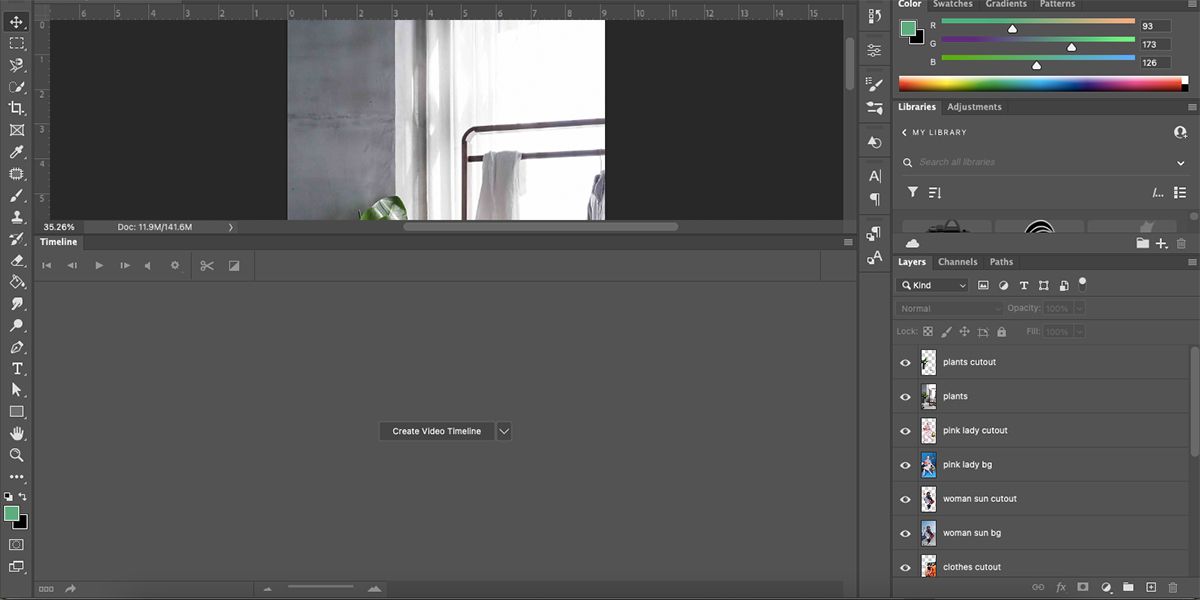Select the Clone Stamp tool
This screenshot has width=1200, height=600.
click(17, 217)
